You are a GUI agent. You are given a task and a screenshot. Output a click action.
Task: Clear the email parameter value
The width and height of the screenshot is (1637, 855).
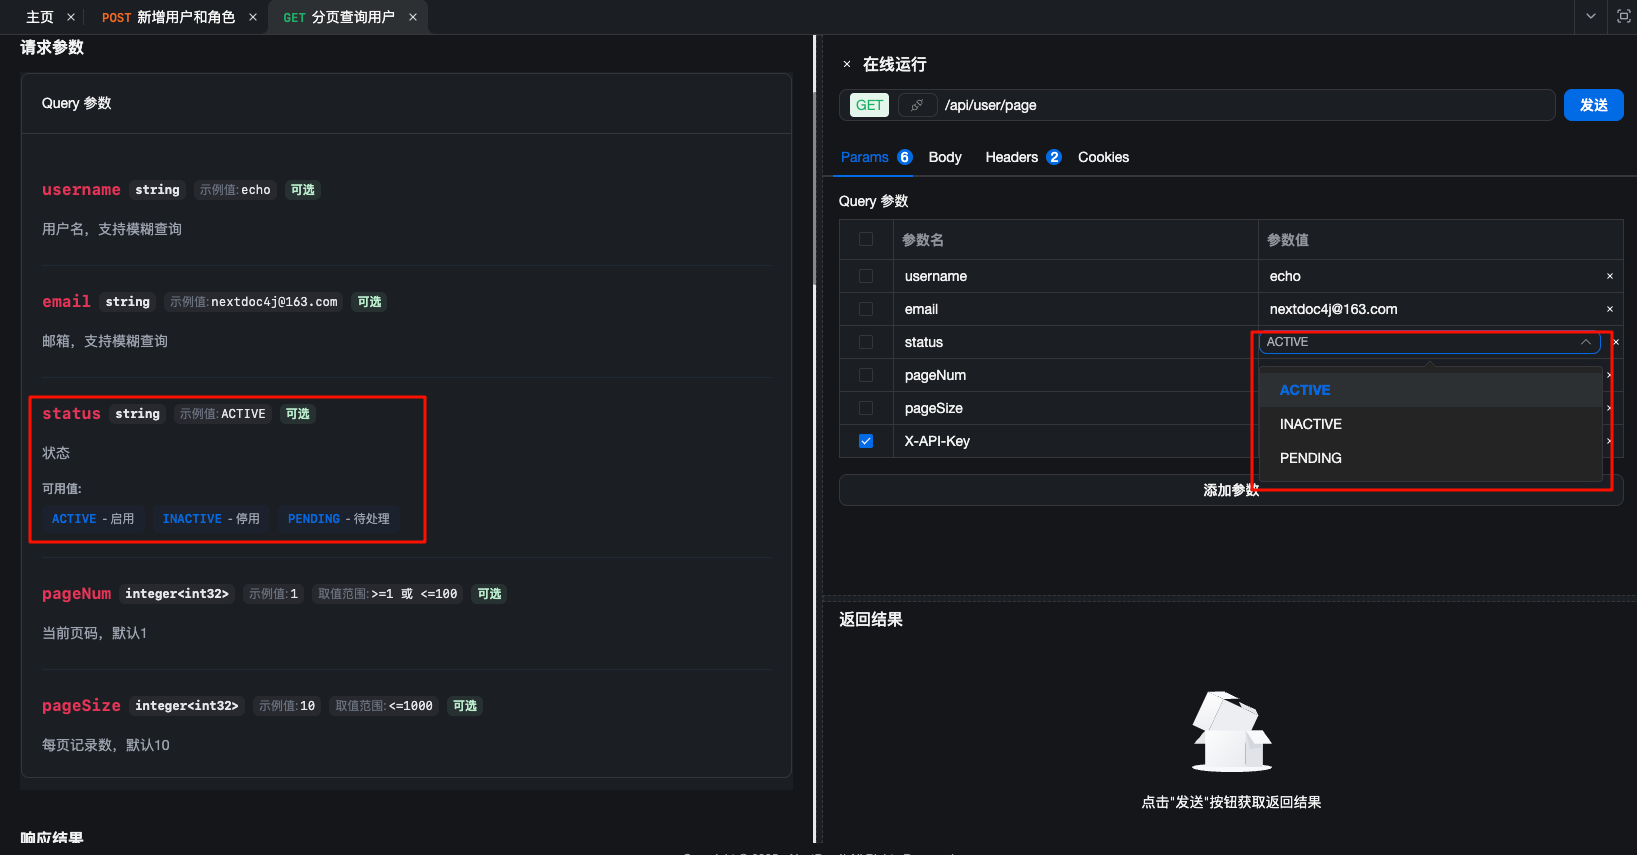pos(1609,309)
